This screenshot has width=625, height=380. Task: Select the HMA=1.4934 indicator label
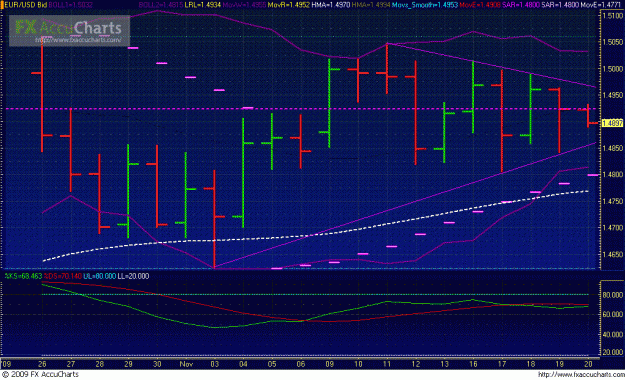click(370, 5)
